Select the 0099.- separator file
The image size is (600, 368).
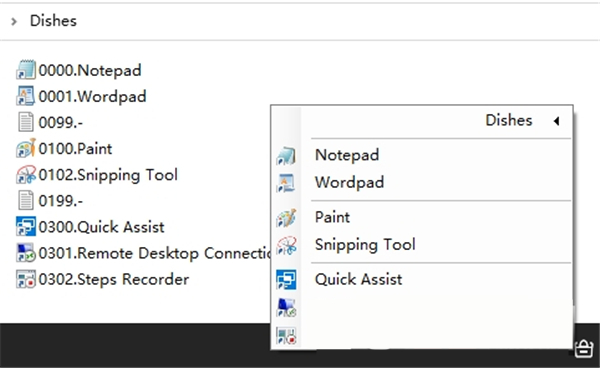click(x=50, y=122)
